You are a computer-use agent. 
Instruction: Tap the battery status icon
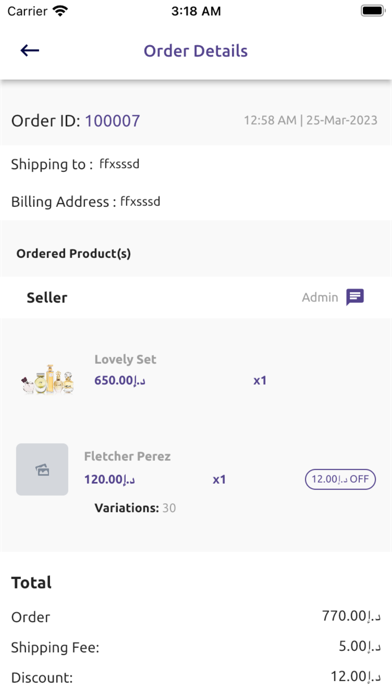click(372, 11)
